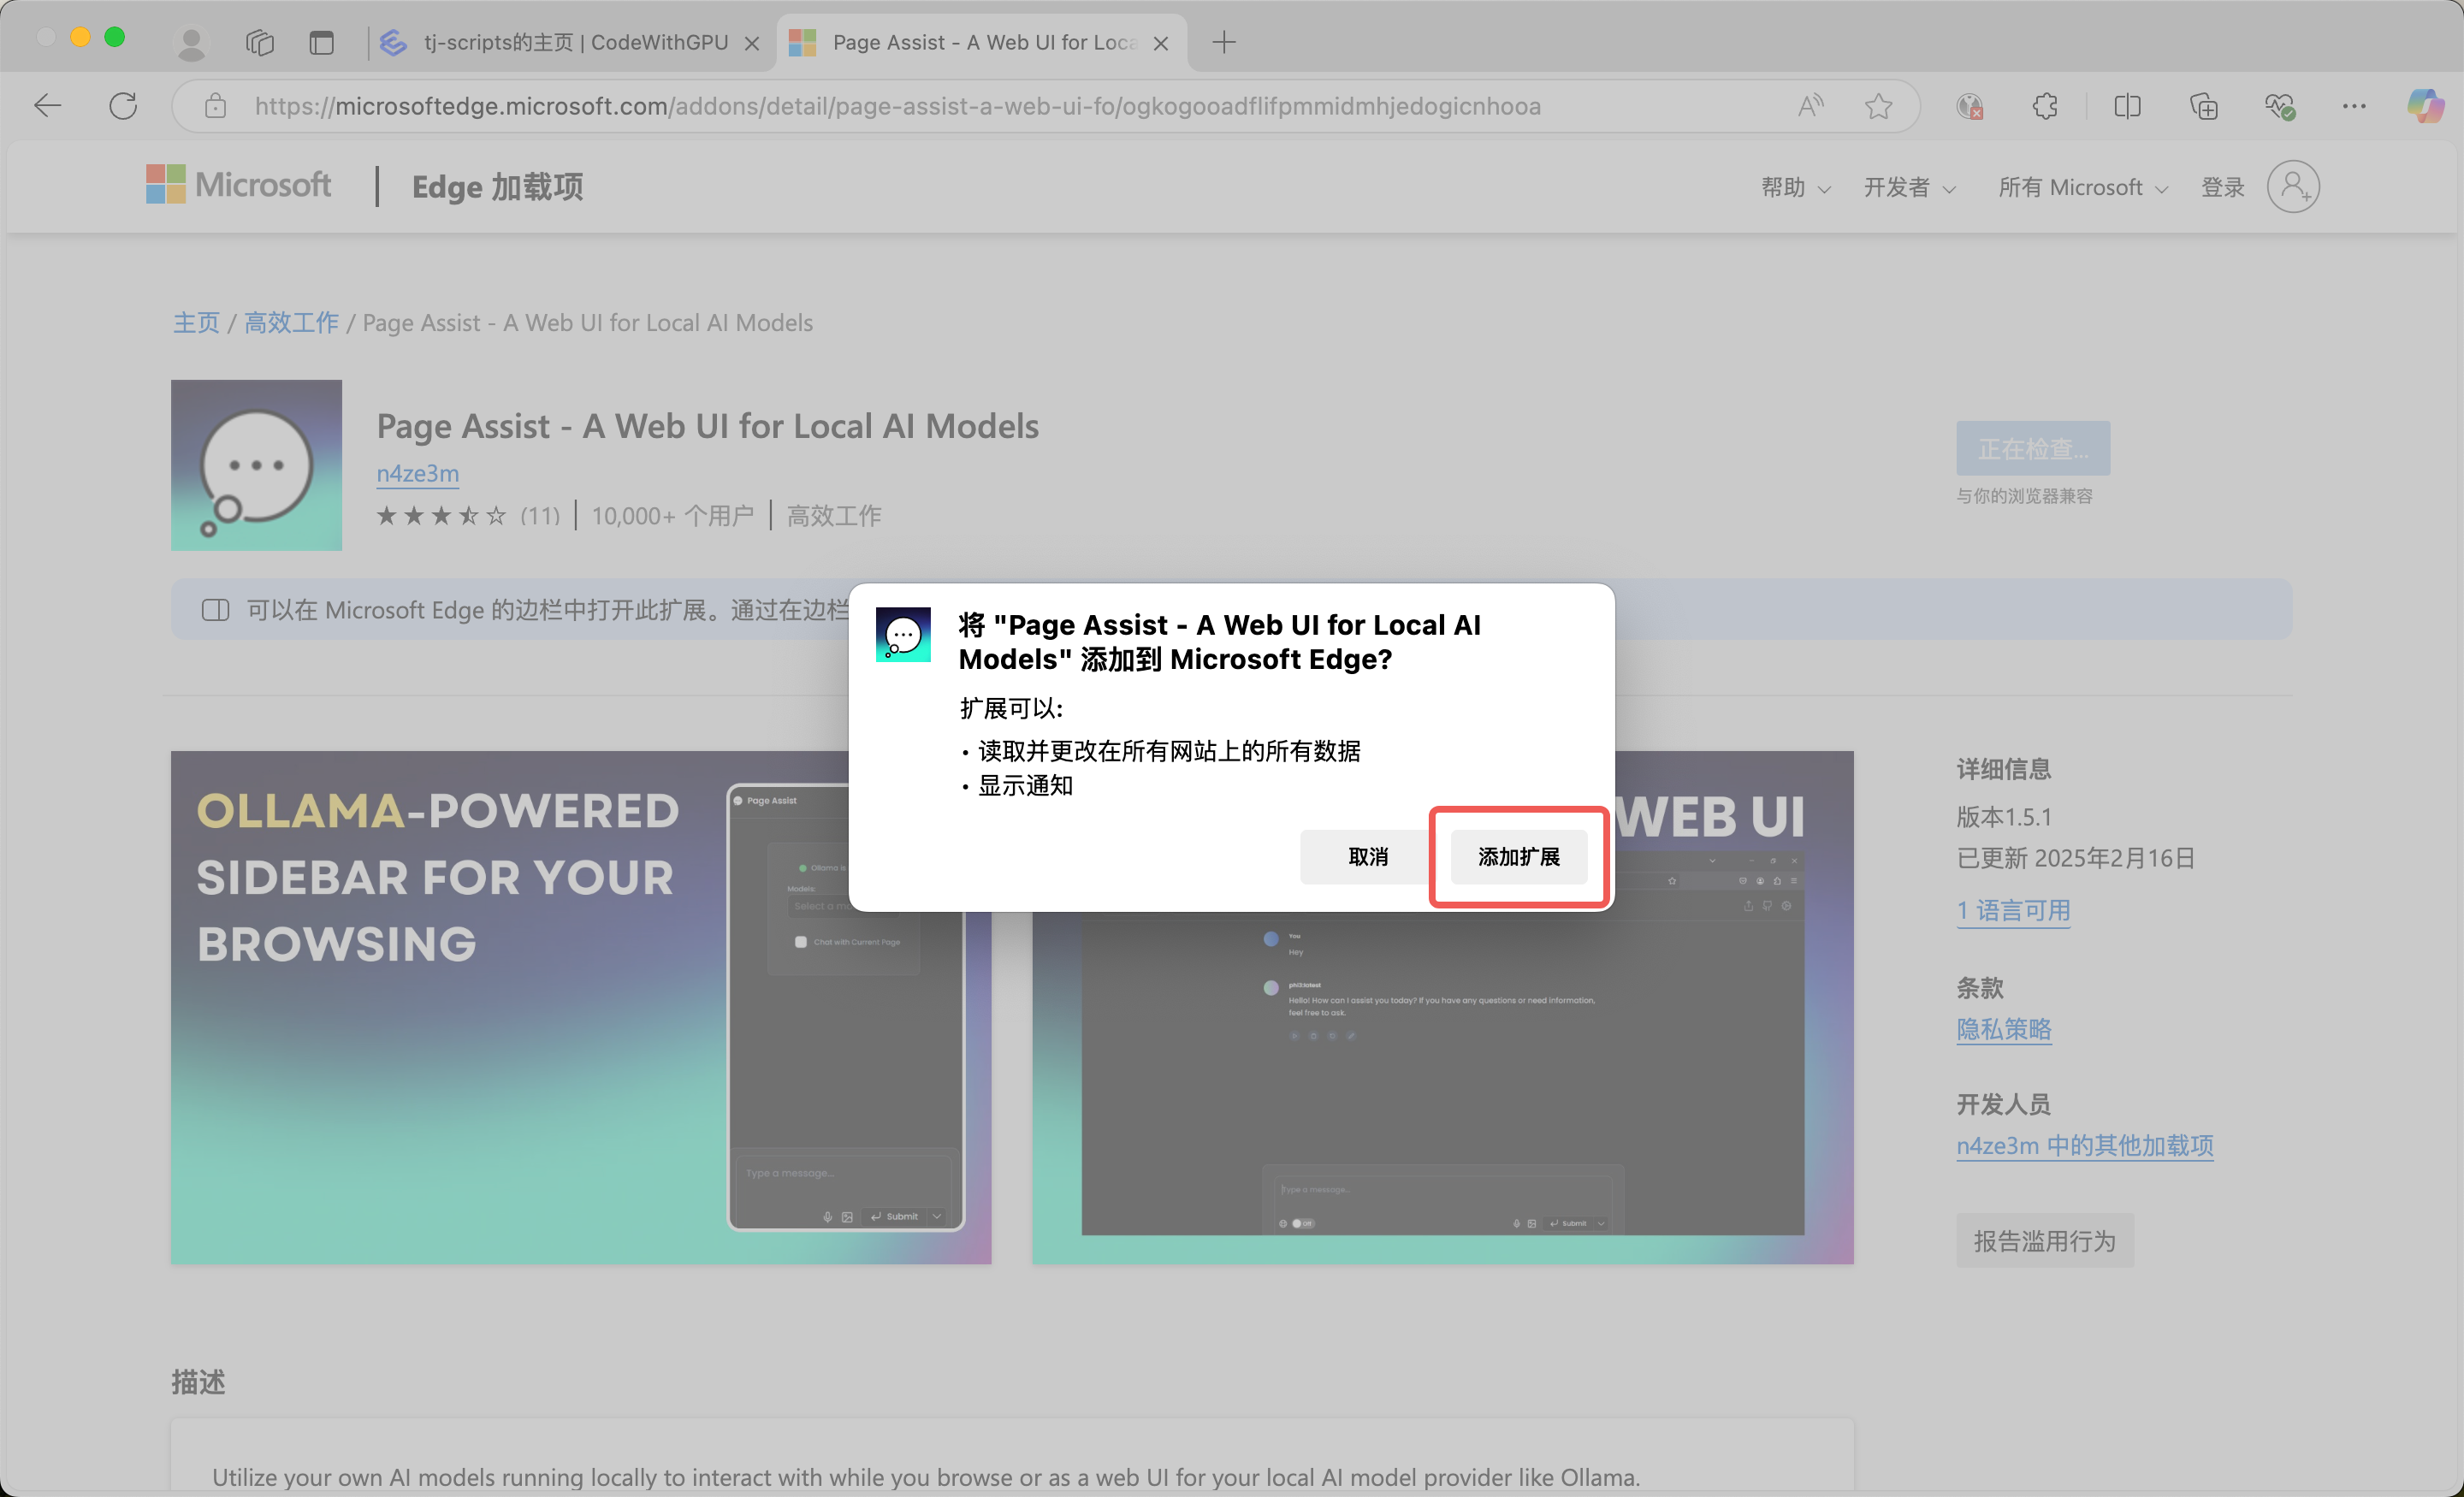Click the 登录 link

point(2222,187)
